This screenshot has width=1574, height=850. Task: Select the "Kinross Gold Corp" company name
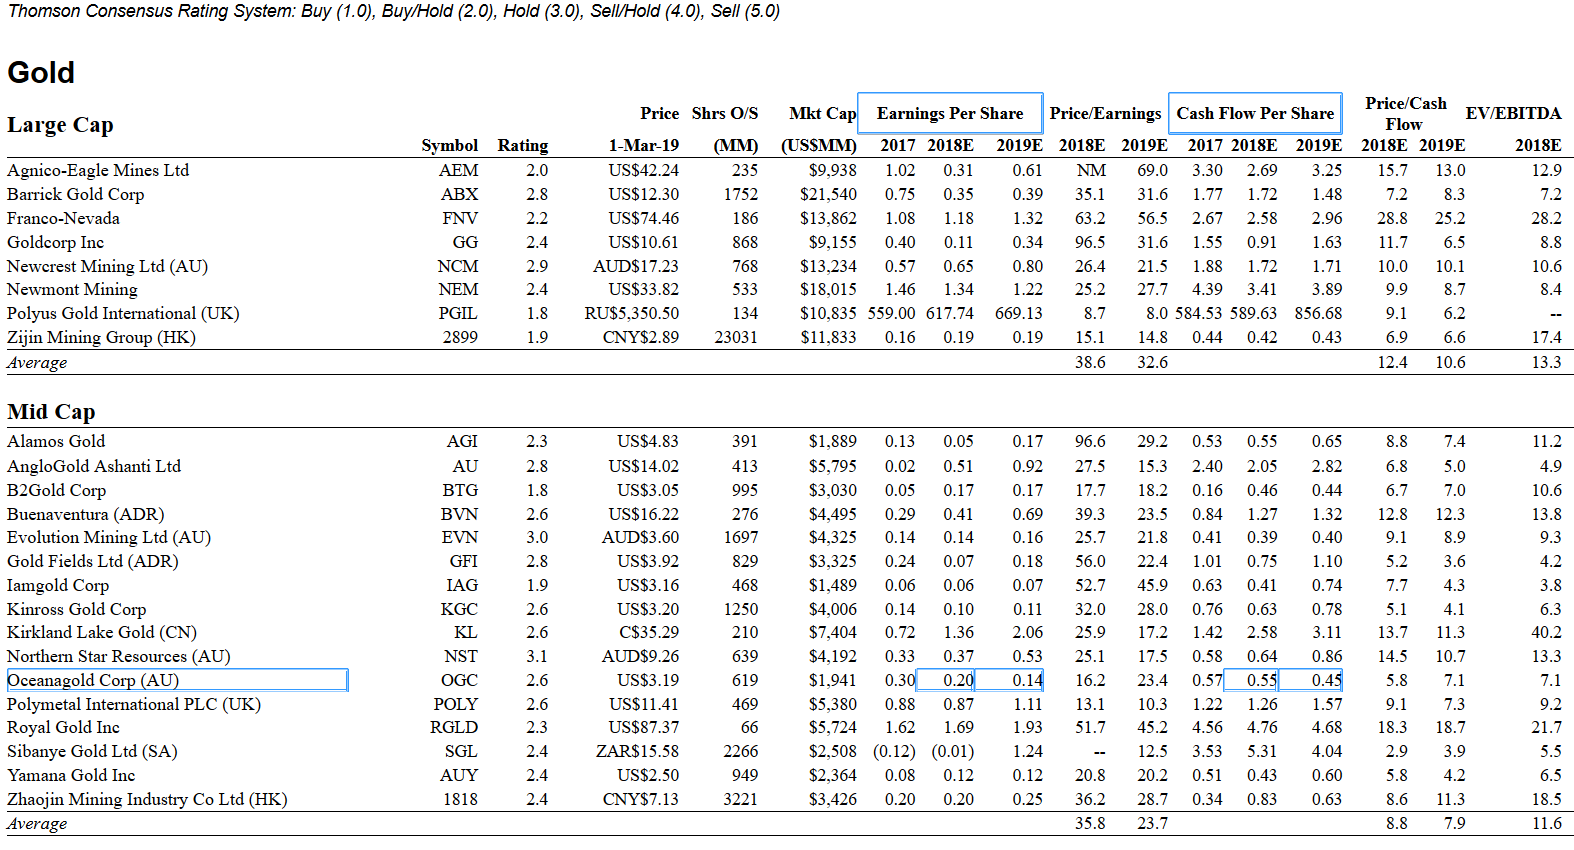tap(77, 609)
